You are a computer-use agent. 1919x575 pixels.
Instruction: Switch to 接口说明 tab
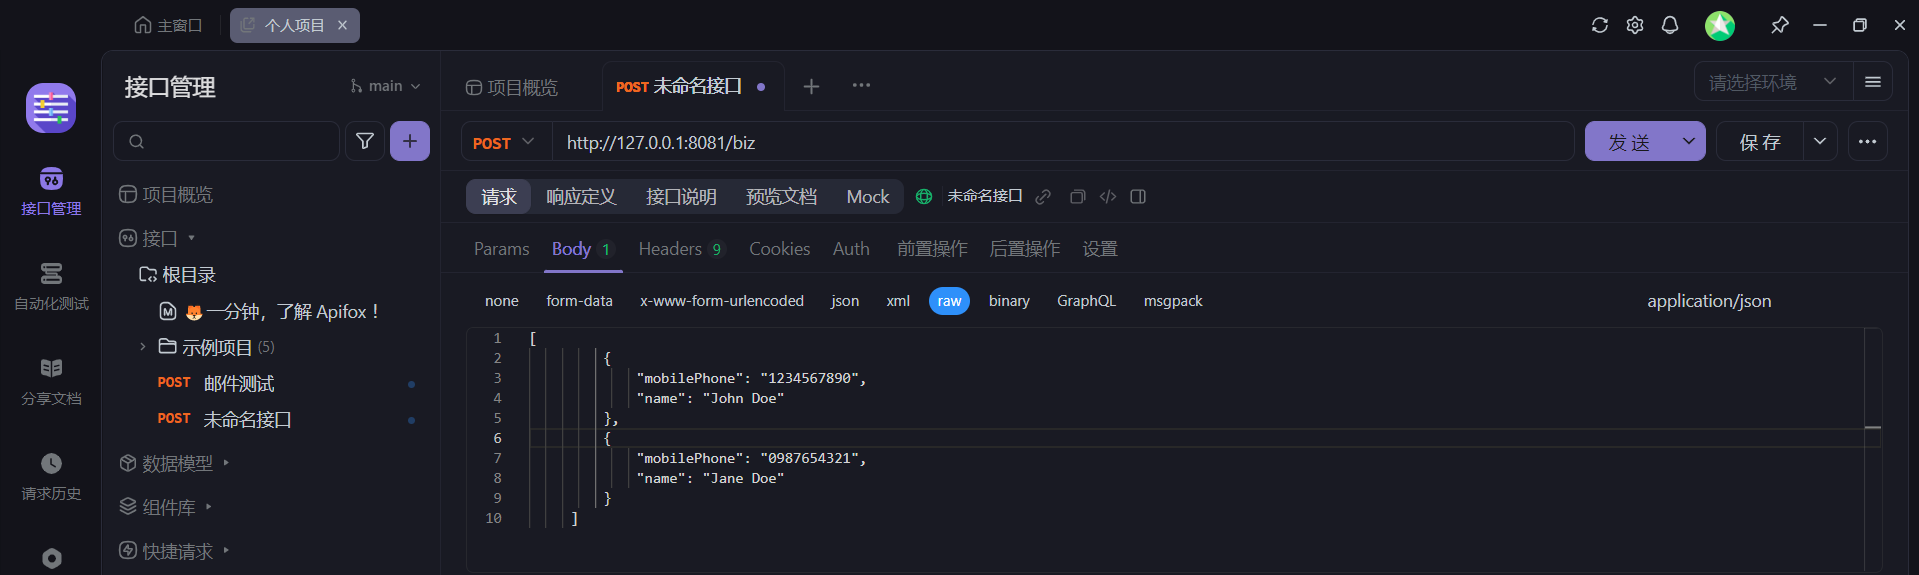(x=681, y=197)
